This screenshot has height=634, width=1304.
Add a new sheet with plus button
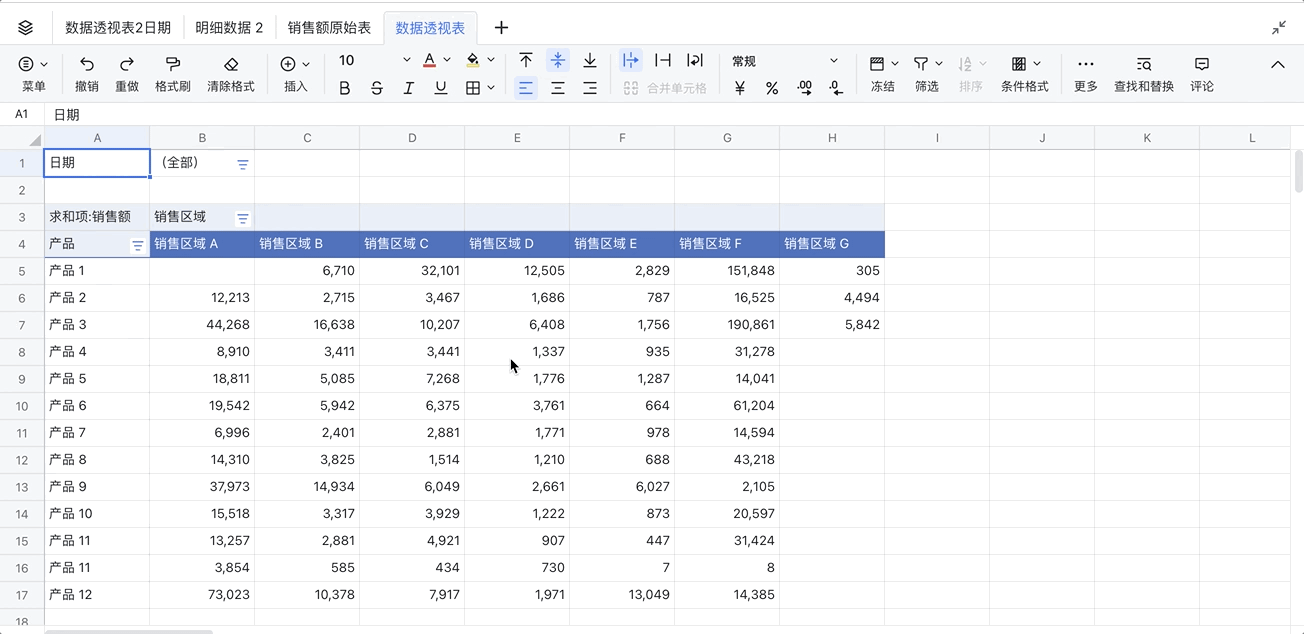(501, 28)
